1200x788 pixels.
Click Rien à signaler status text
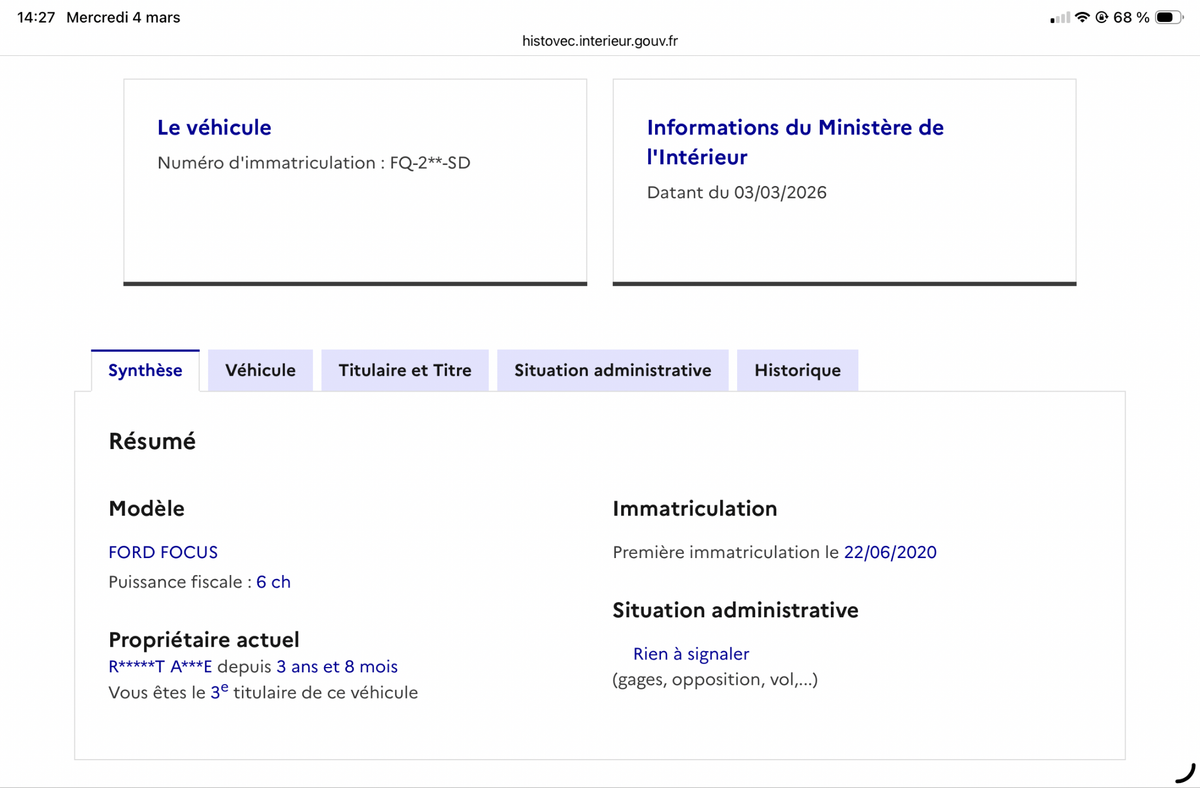(x=691, y=654)
